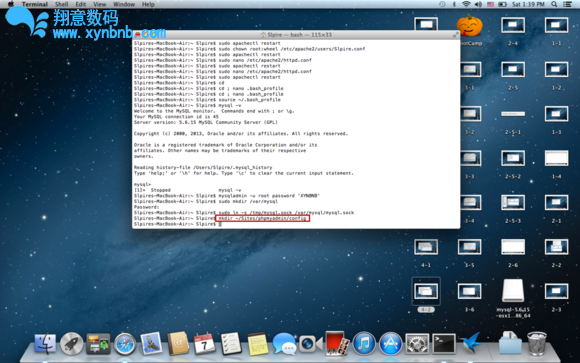The height and width of the screenshot is (363, 580).
Task: Click home proxy icon in Terminal title
Action: [263, 34]
